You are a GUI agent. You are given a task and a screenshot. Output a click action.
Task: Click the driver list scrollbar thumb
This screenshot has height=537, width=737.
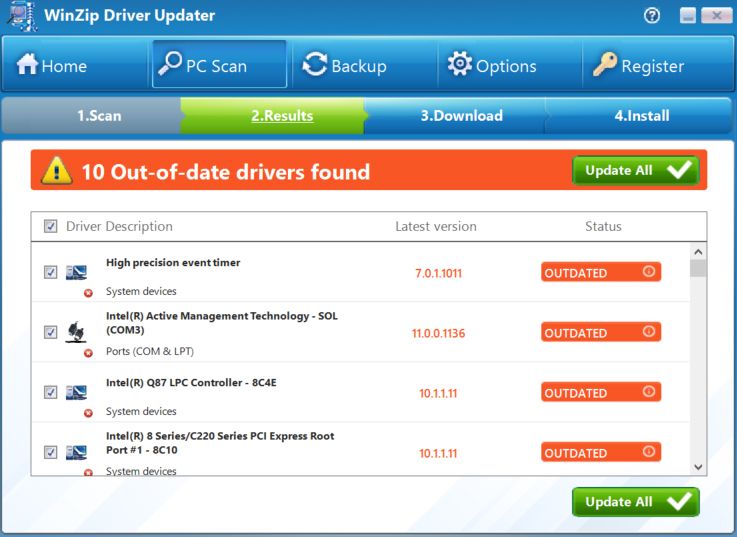tap(698, 268)
